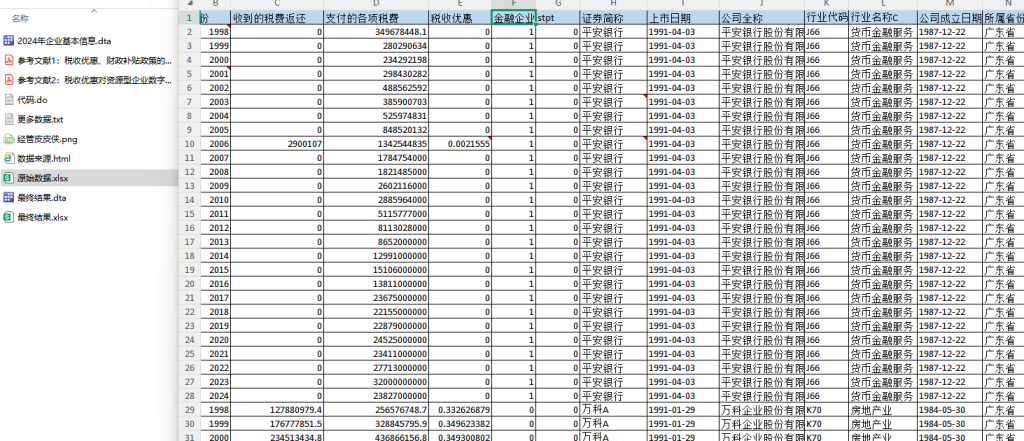Screen dimensions: 1024x441
Task: Click header cell 所属省份
Action: click(1003, 18)
